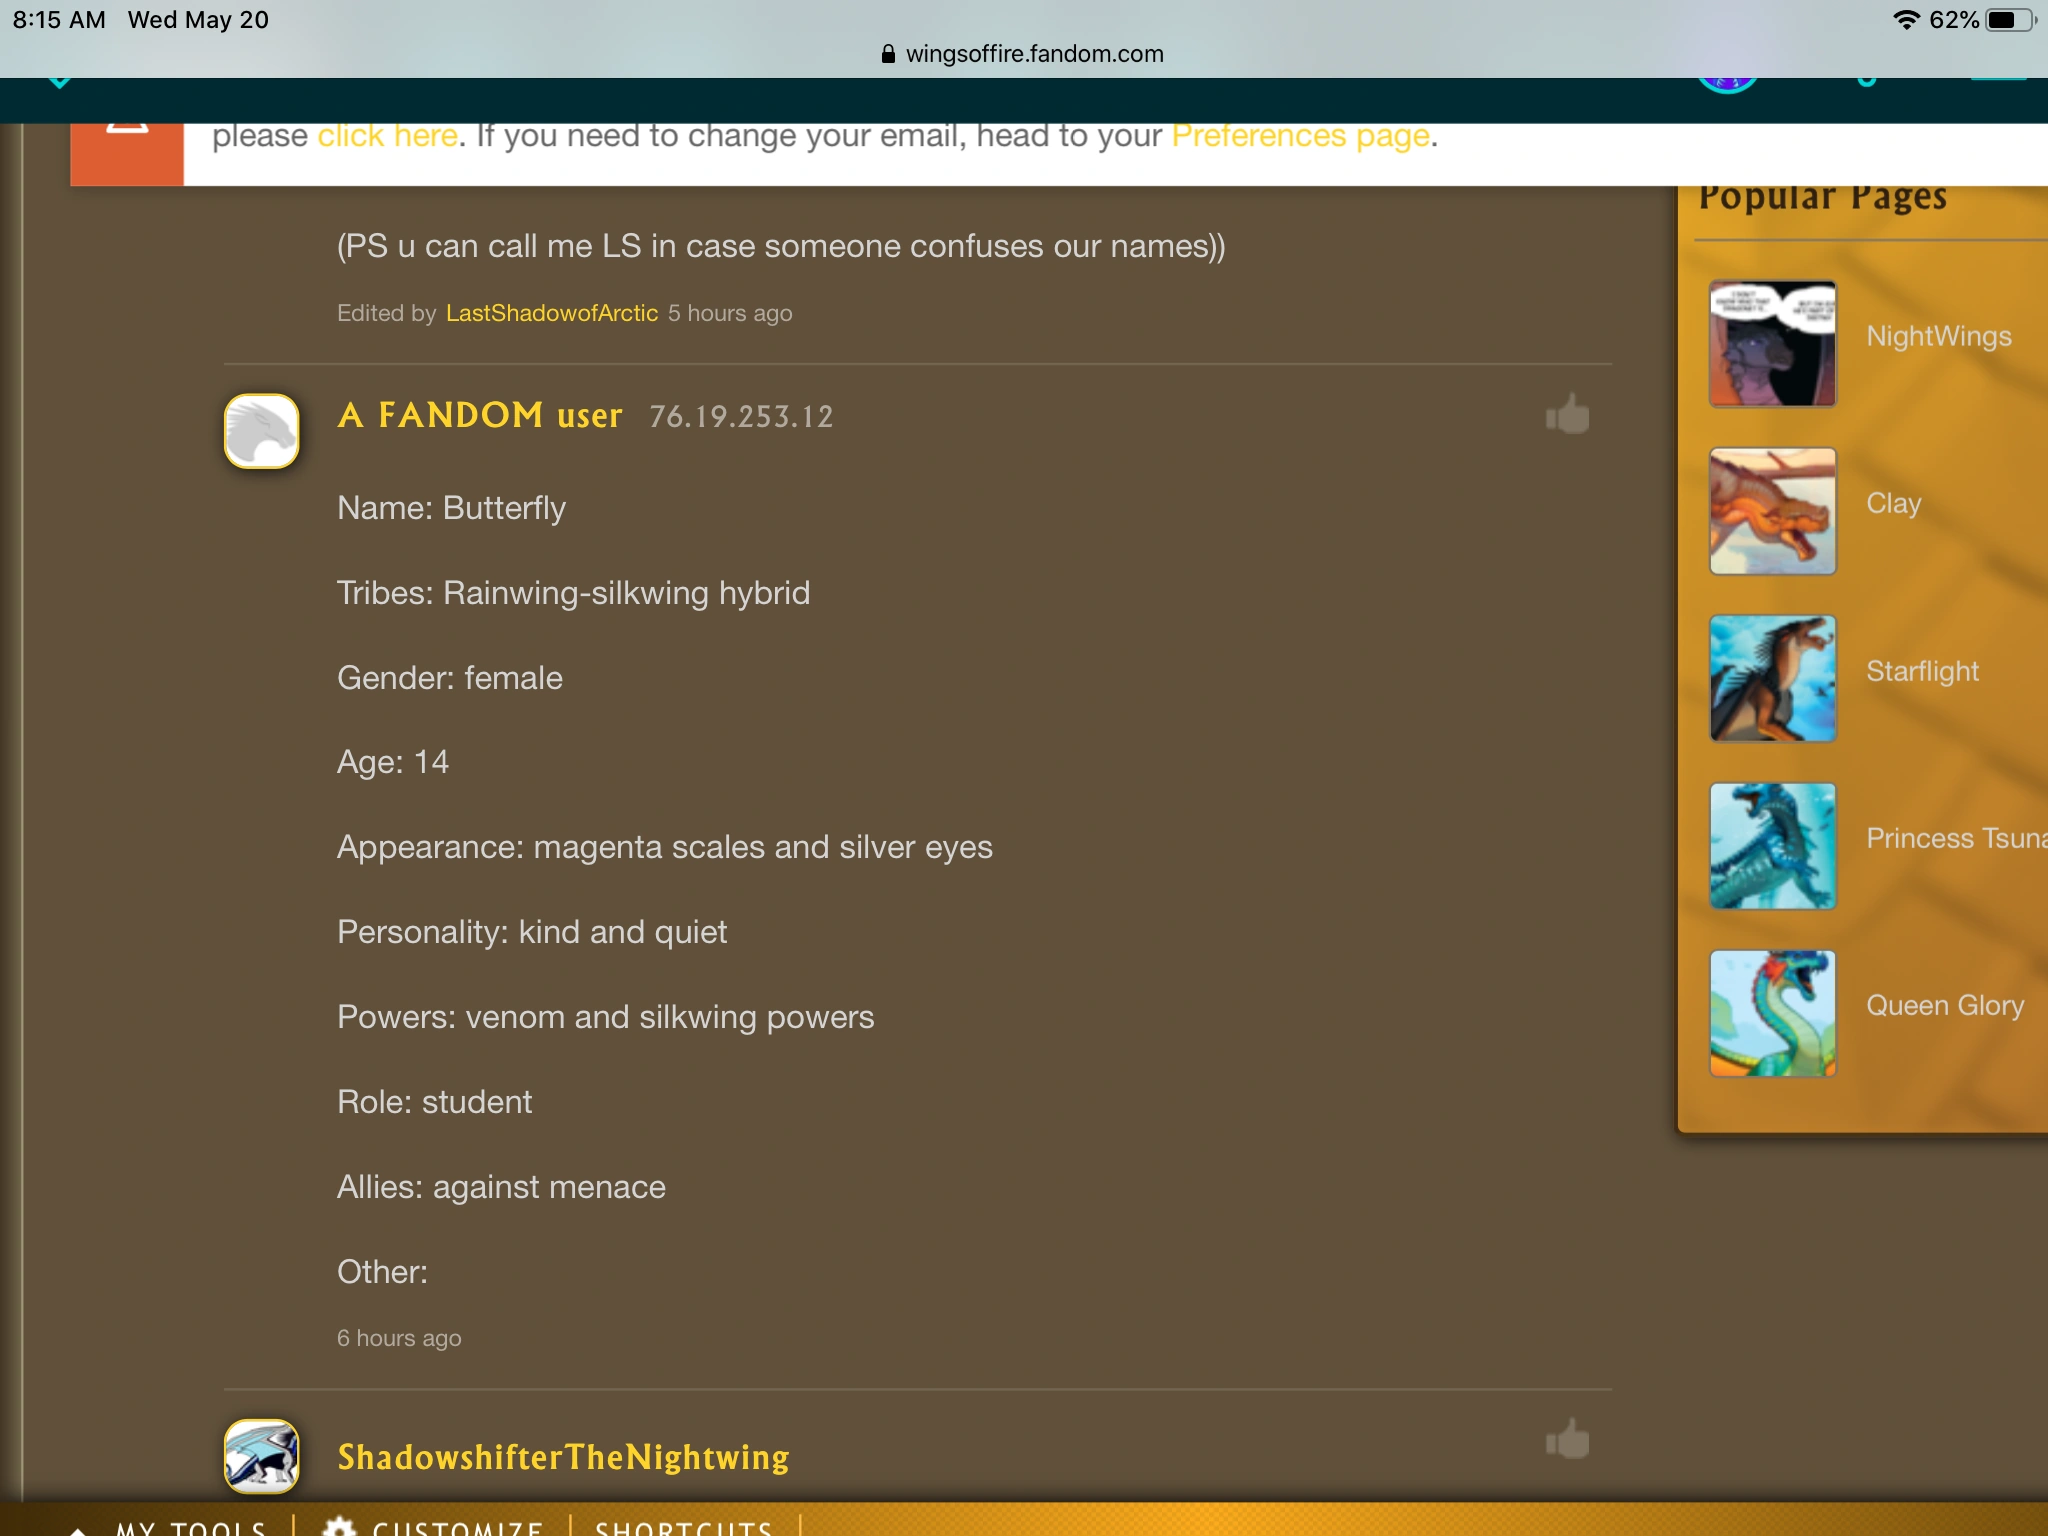Viewport: 2048px width, 1536px height.
Task: Click the Customize gear icon
Action: [x=339, y=1526]
